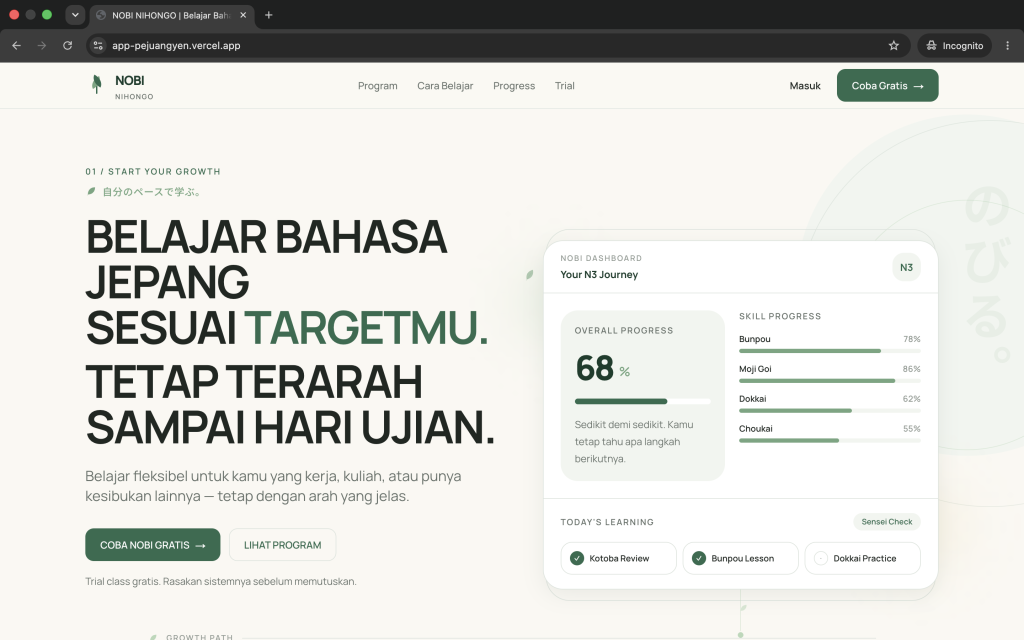1024x640 pixels.
Task: Click the Incognito profile indicator
Action: (x=954, y=46)
